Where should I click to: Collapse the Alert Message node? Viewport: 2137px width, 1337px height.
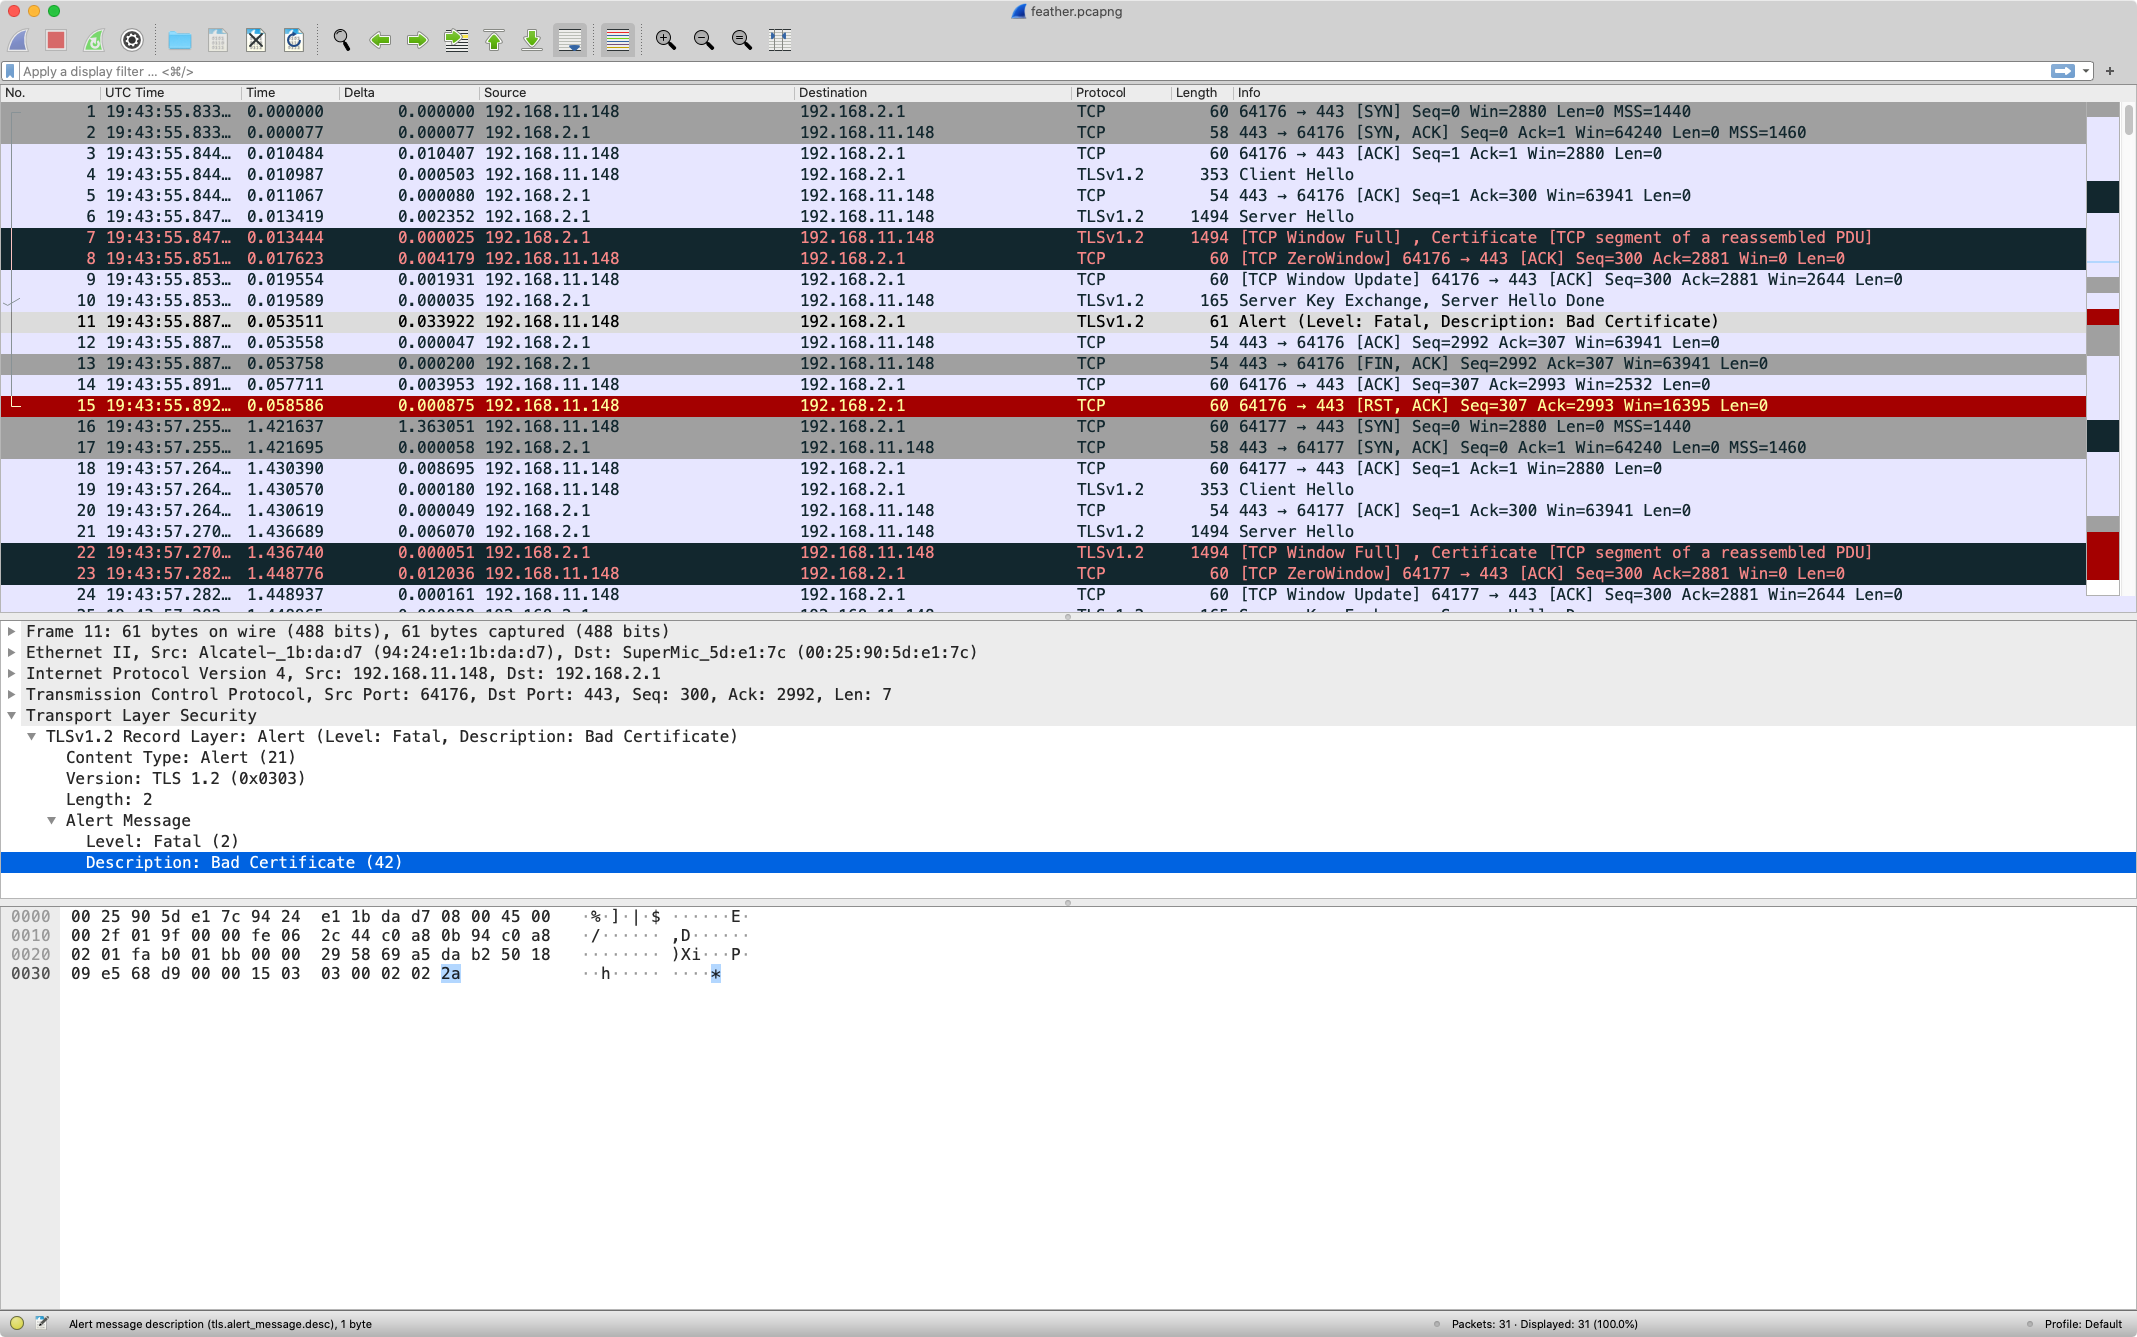52,820
